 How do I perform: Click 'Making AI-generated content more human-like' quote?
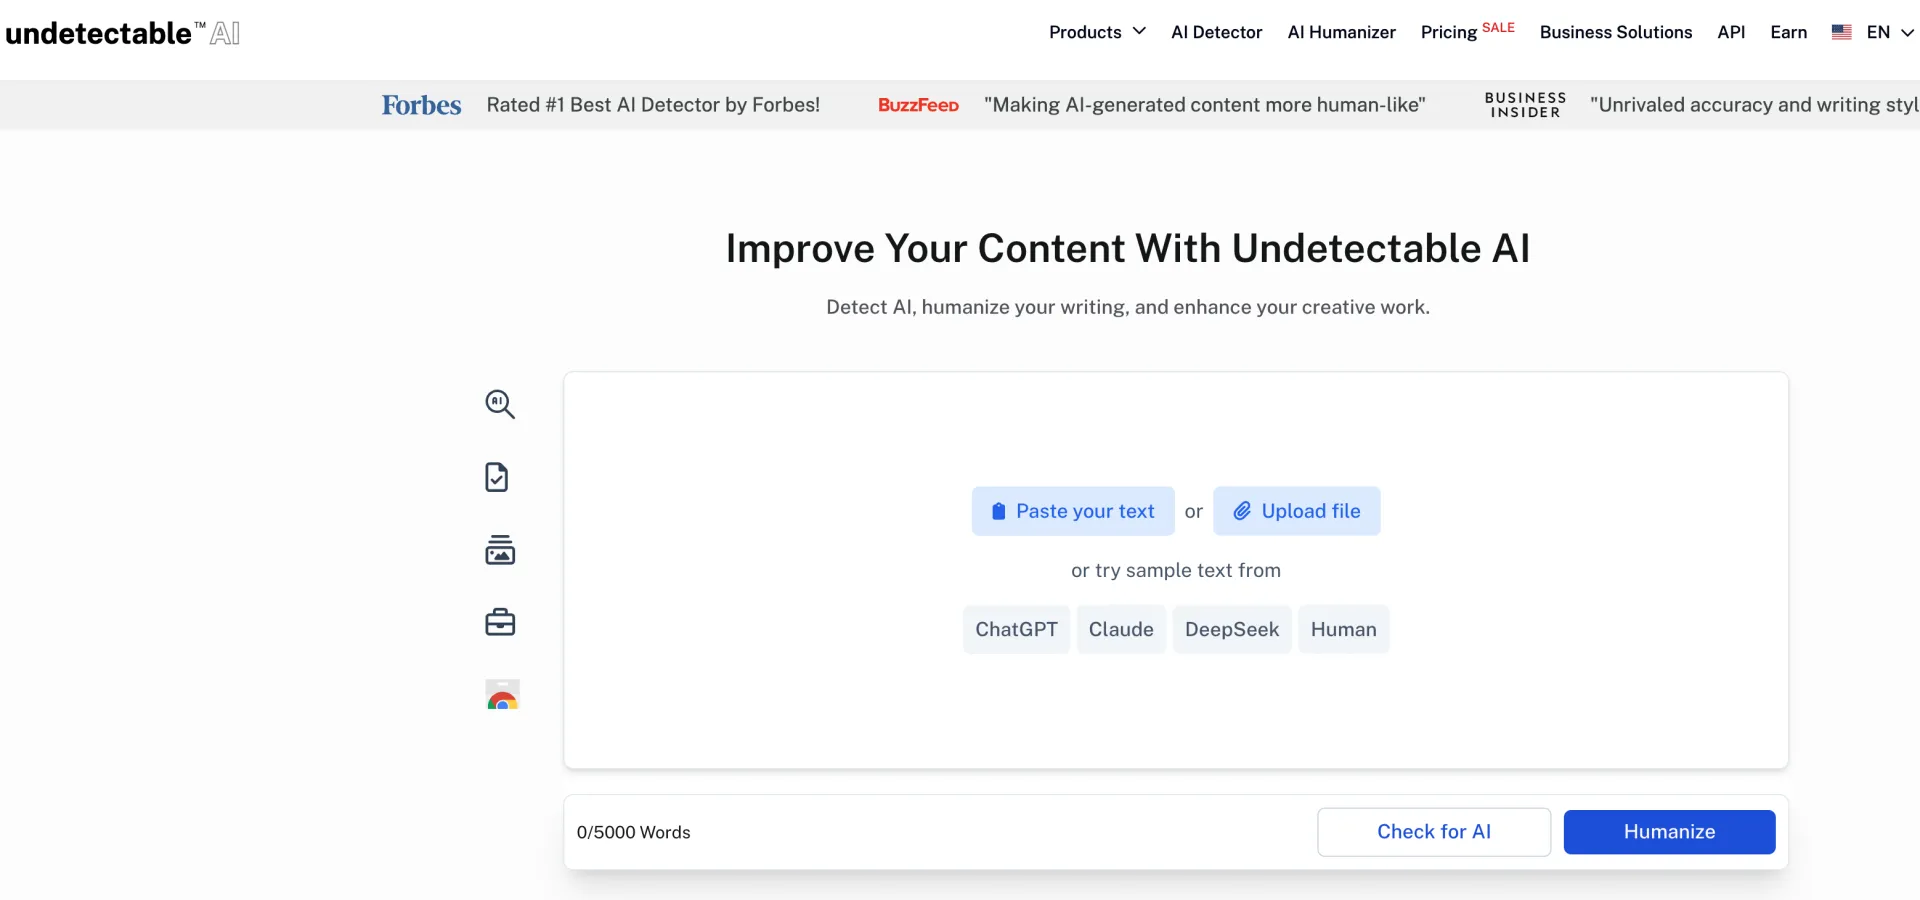point(1205,105)
